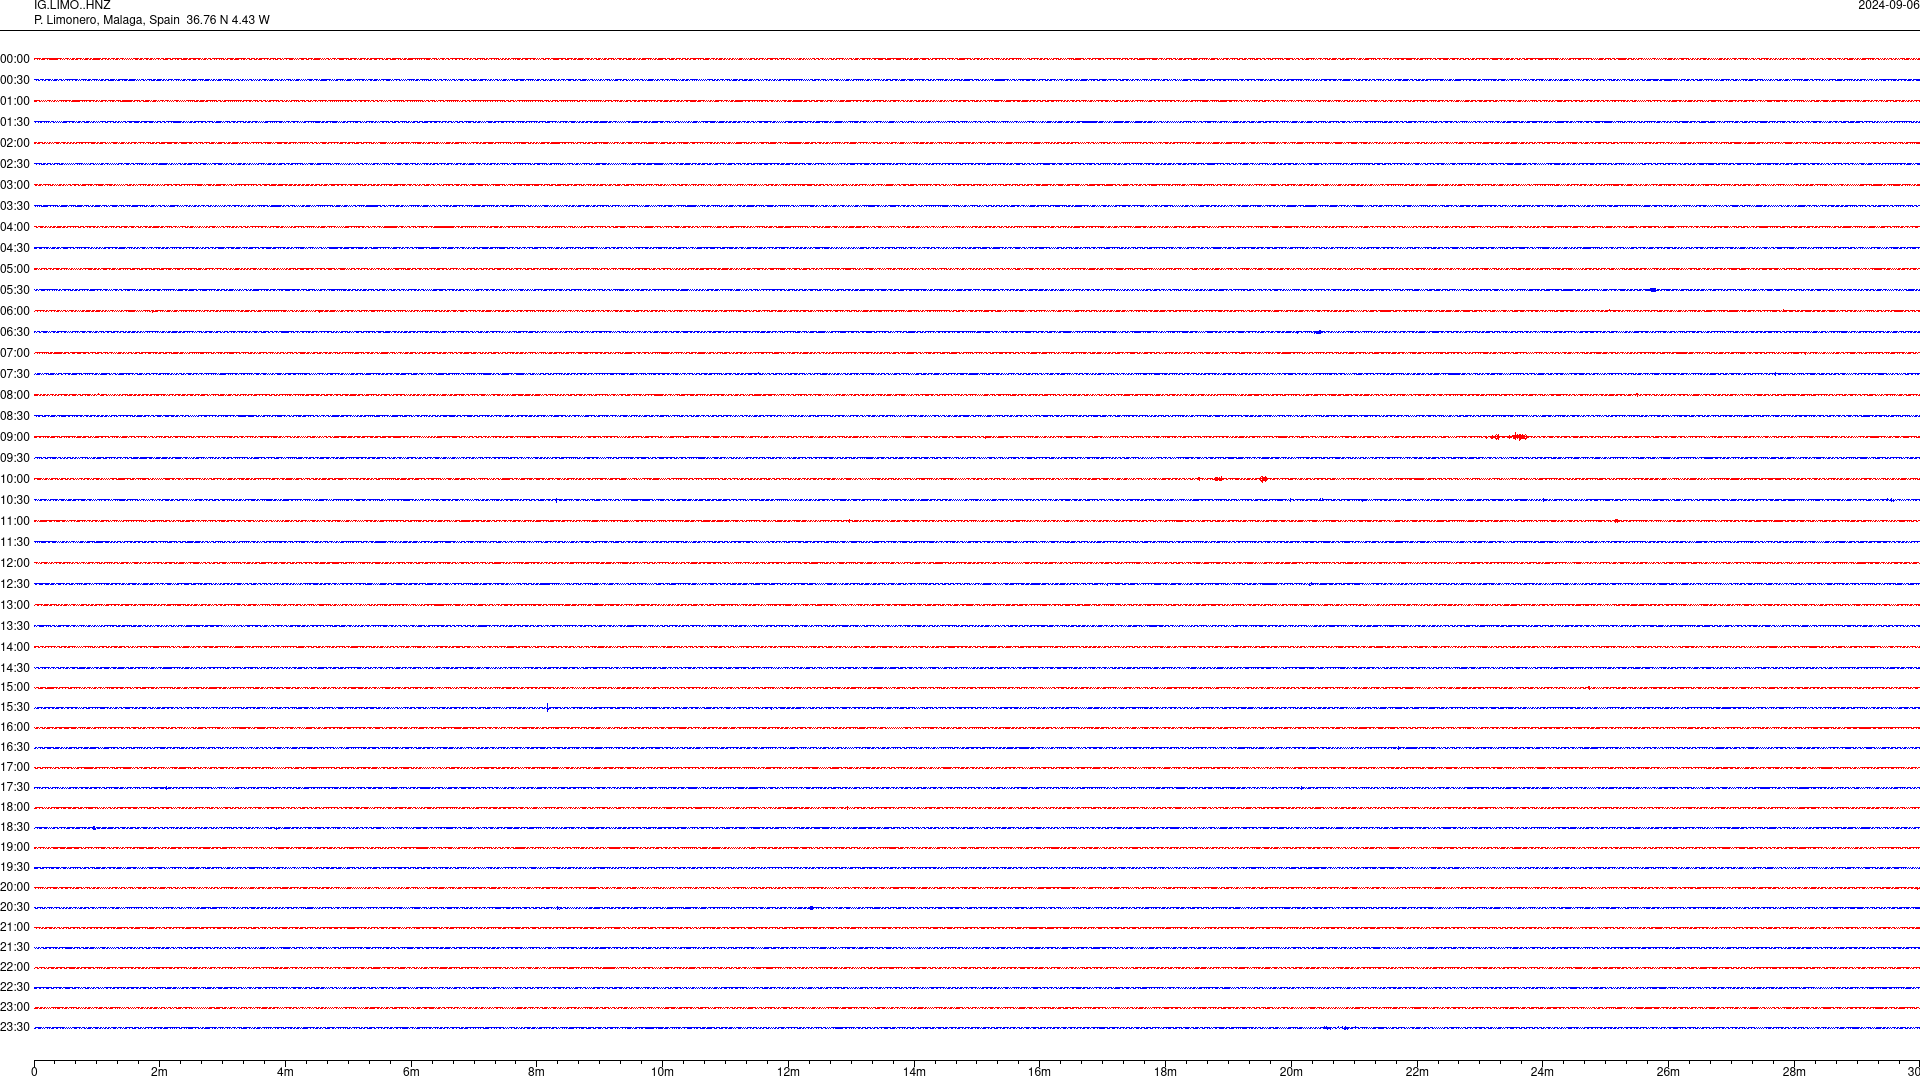Image resolution: width=1920 pixels, height=1080 pixels.
Task: Click the 05:30 trace time label
Action: pyautogui.click(x=15, y=290)
